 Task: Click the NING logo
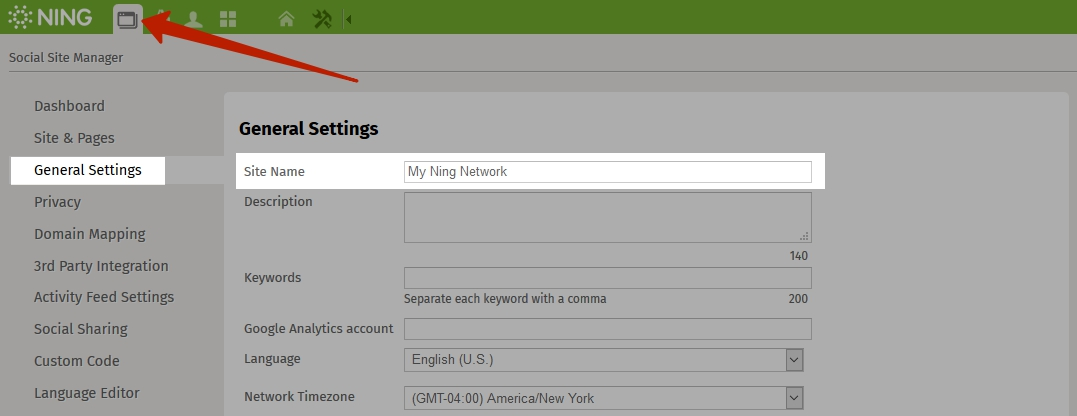click(x=50, y=17)
